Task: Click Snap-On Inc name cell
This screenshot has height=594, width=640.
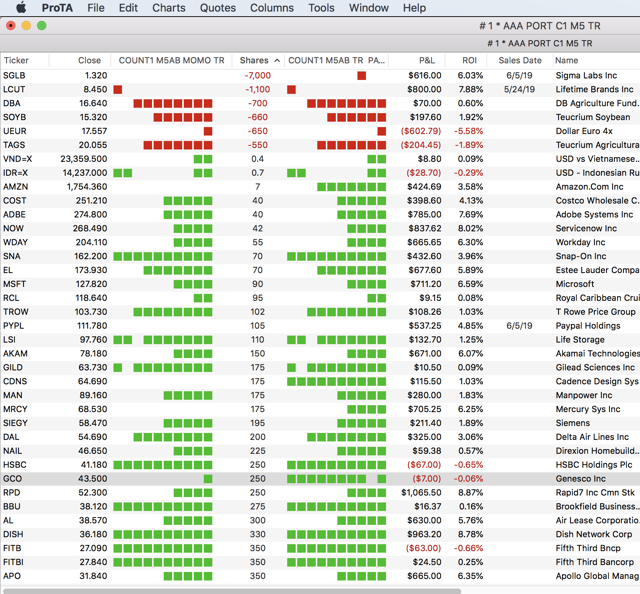Action: click(x=581, y=256)
